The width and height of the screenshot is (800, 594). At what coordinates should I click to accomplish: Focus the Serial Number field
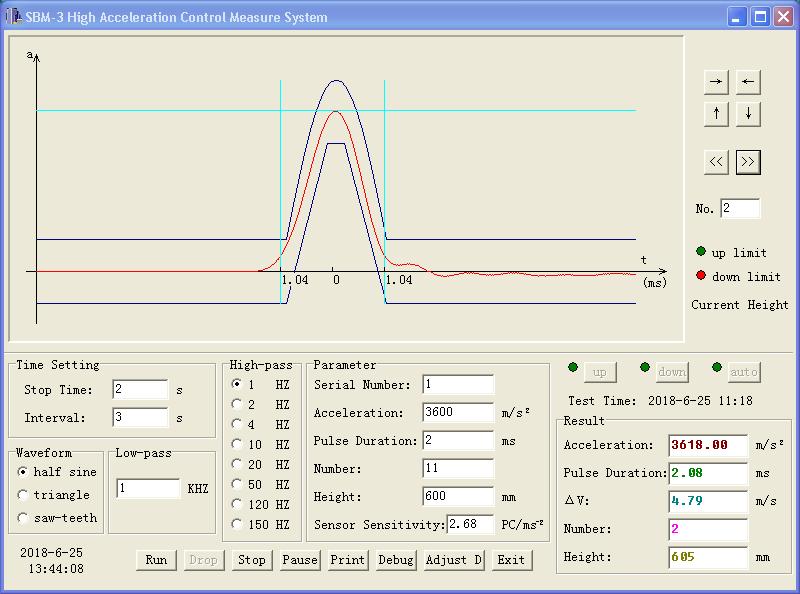pyautogui.click(x=458, y=385)
